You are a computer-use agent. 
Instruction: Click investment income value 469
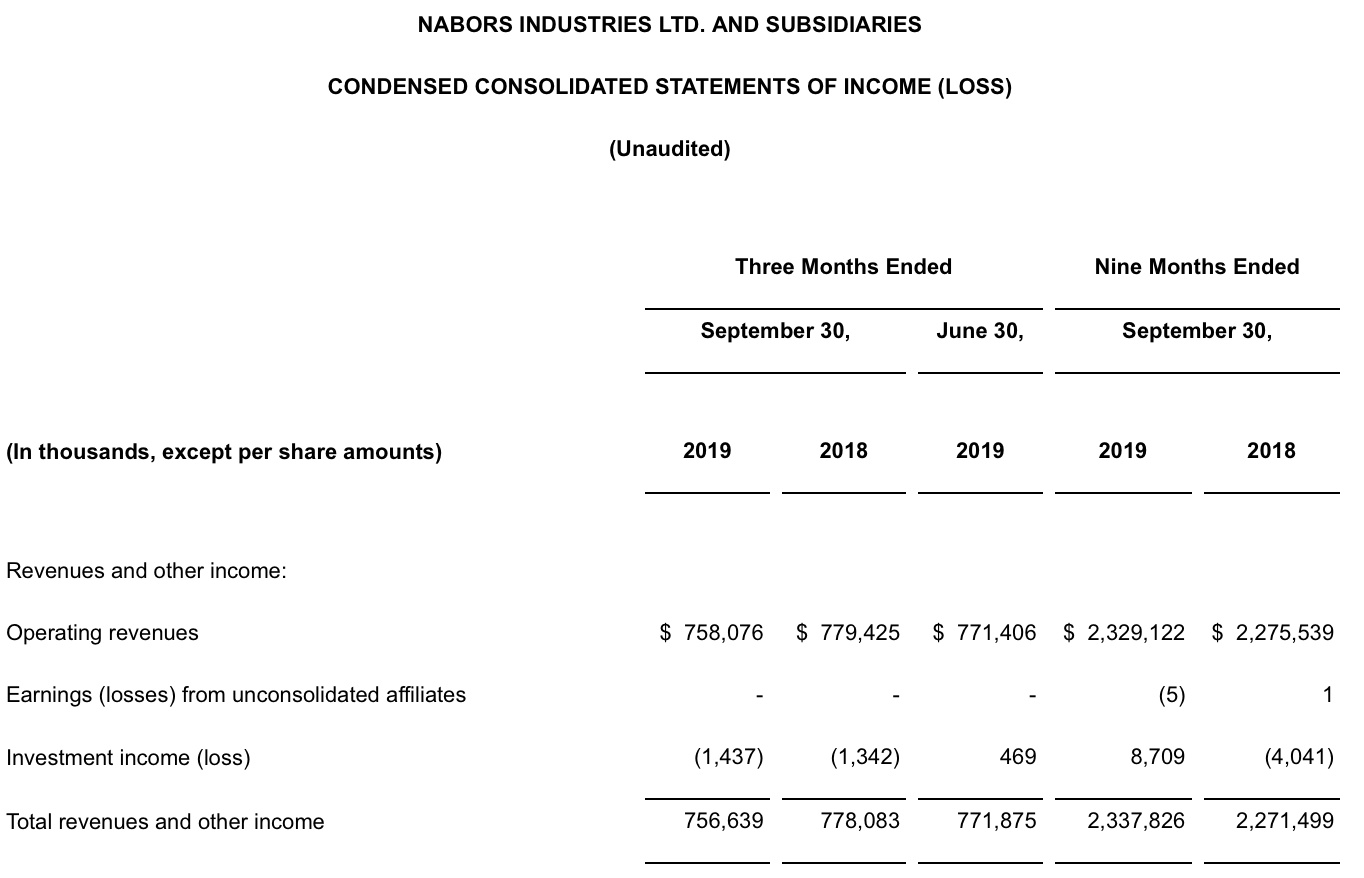pos(1018,757)
